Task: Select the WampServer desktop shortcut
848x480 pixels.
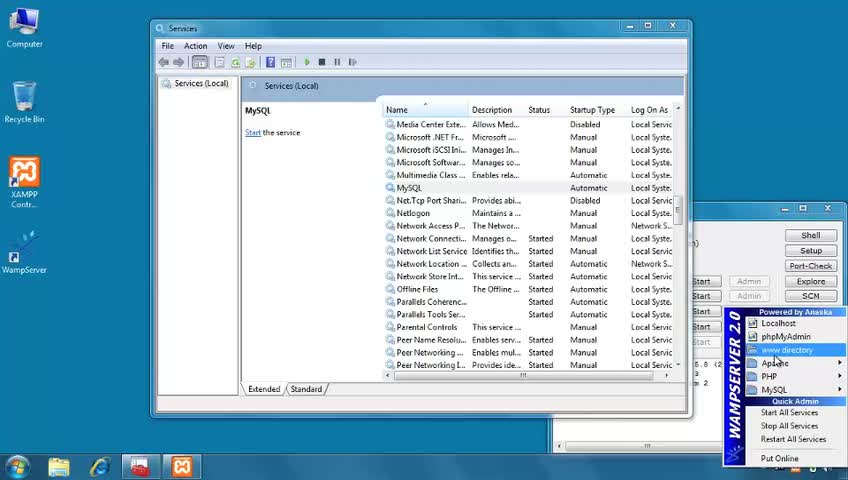Action: pos(24,252)
